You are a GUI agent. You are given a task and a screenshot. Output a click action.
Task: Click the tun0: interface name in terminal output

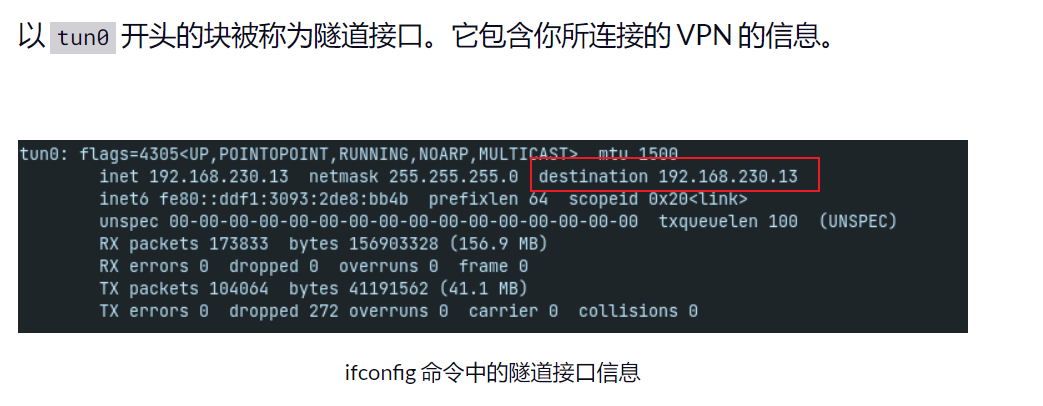pos(44,154)
